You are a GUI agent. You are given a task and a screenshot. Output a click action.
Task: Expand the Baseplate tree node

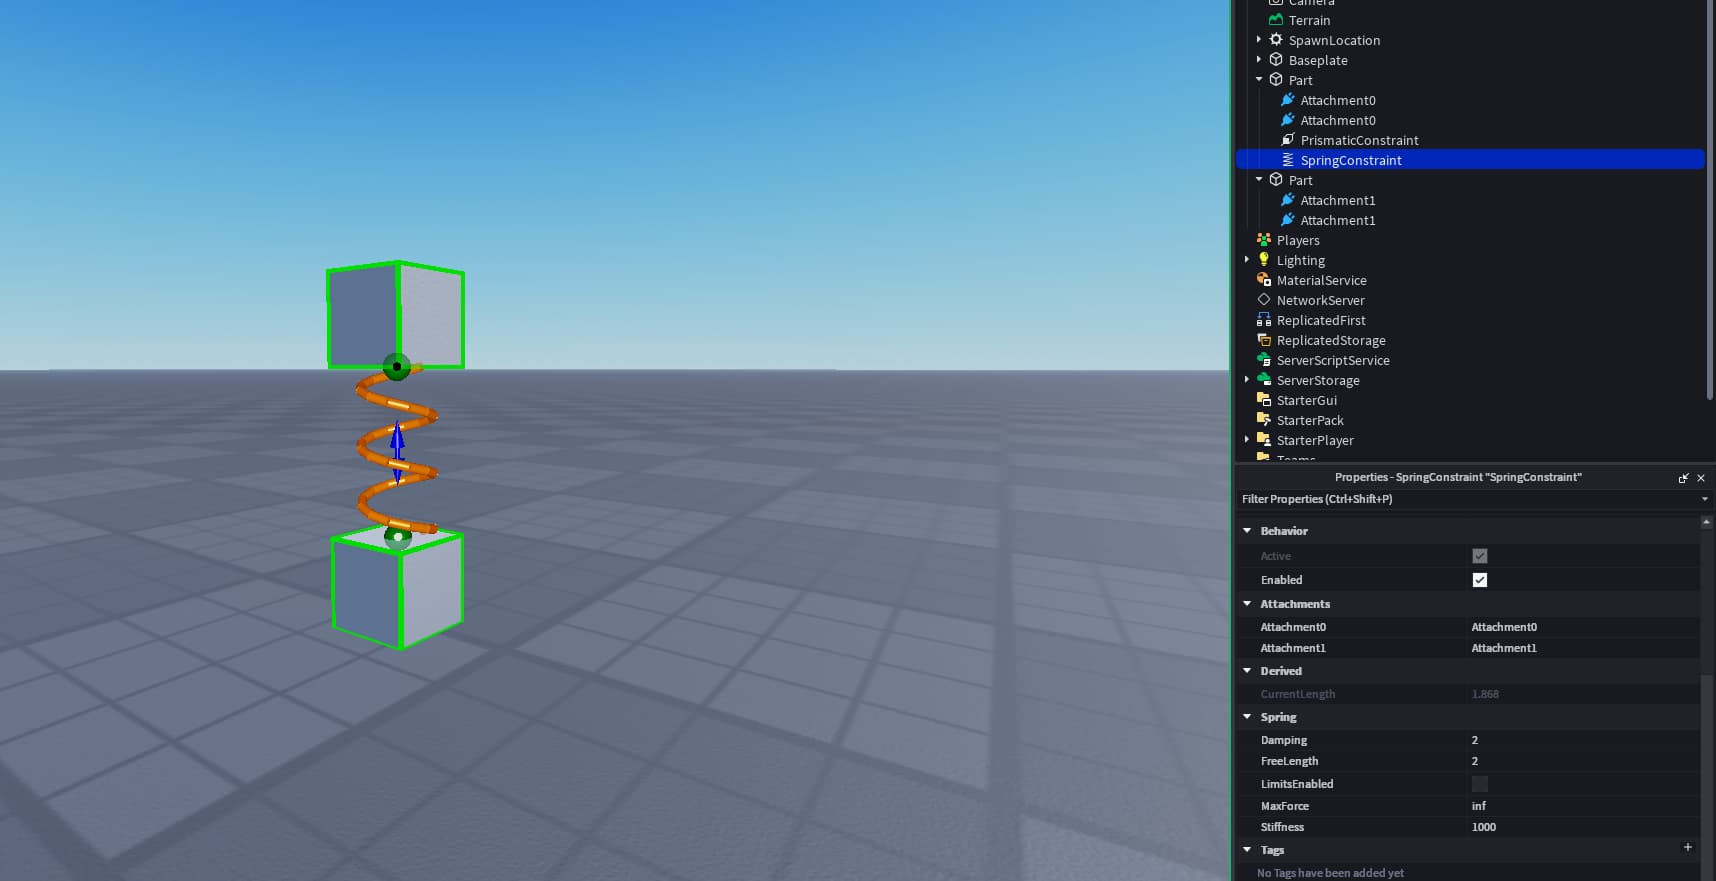point(1258,60)
